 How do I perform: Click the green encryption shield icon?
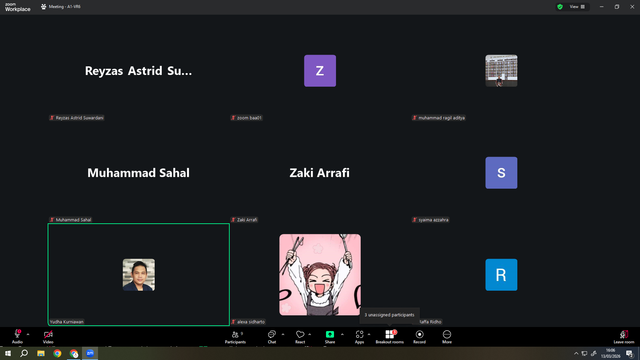(560, 7)
